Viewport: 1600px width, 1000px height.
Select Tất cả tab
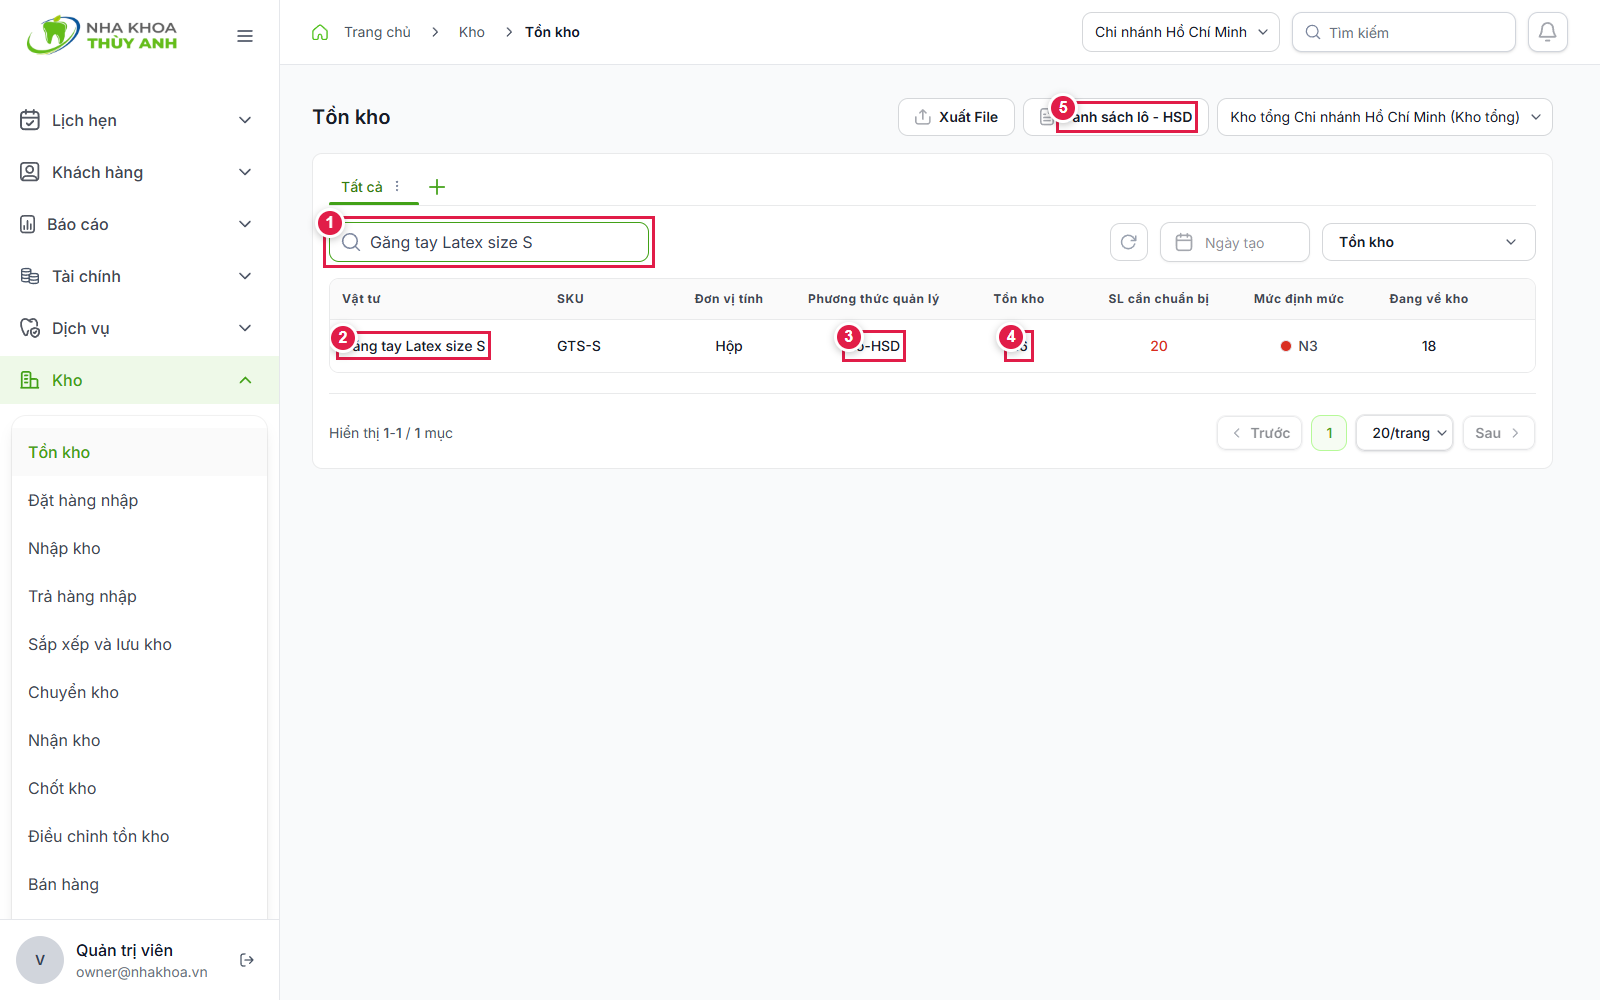[362, 187]
